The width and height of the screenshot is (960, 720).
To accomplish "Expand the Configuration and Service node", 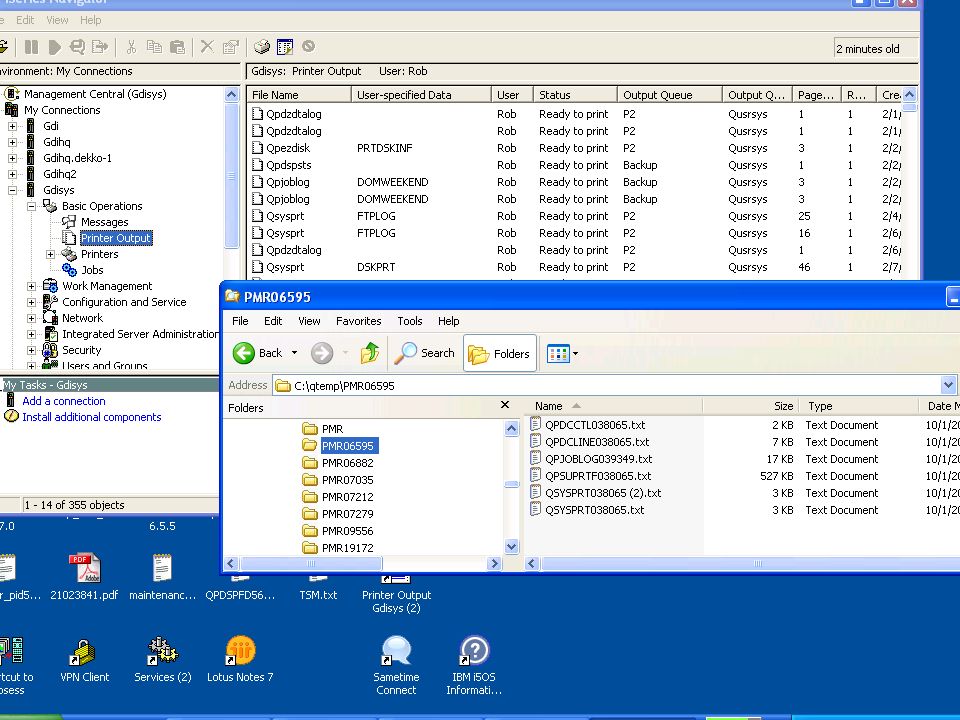I will 31,302.
